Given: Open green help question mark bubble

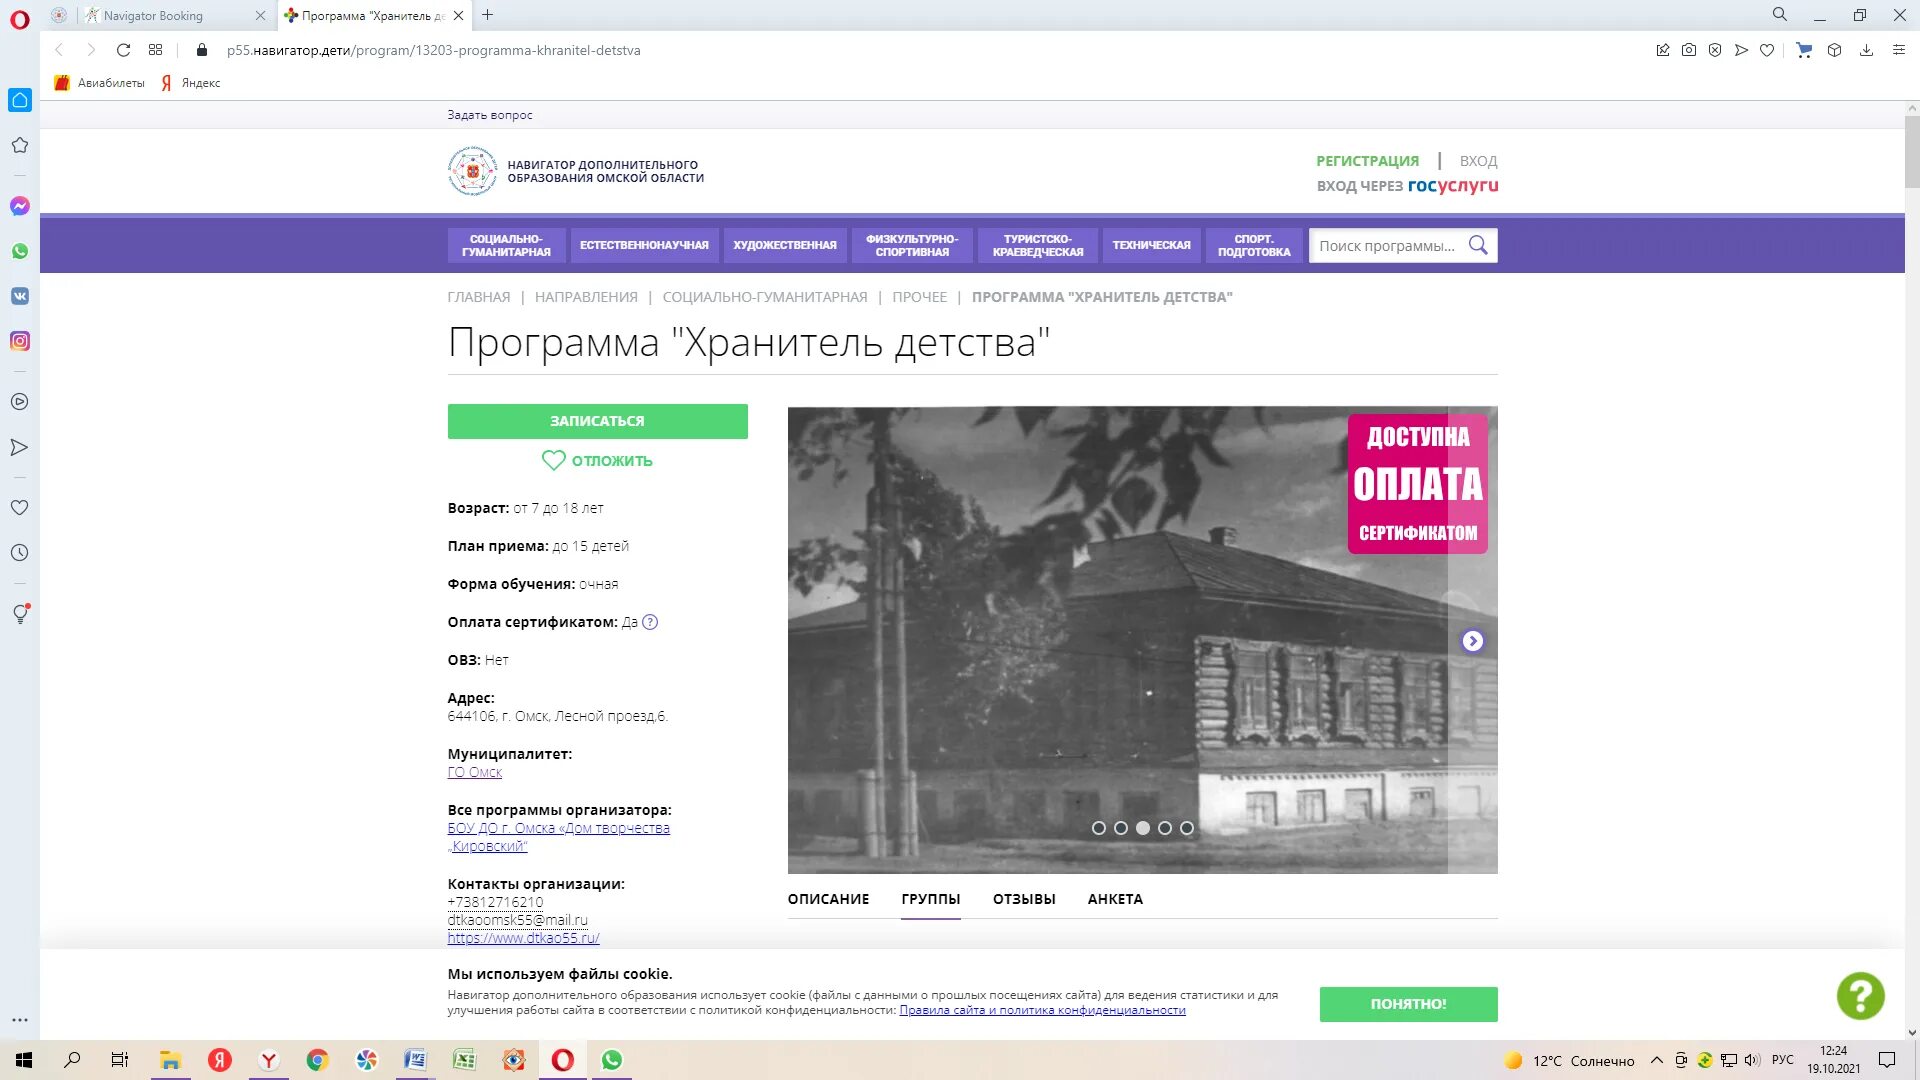Looking at the screenshot, I should (x=1860, y=996).
